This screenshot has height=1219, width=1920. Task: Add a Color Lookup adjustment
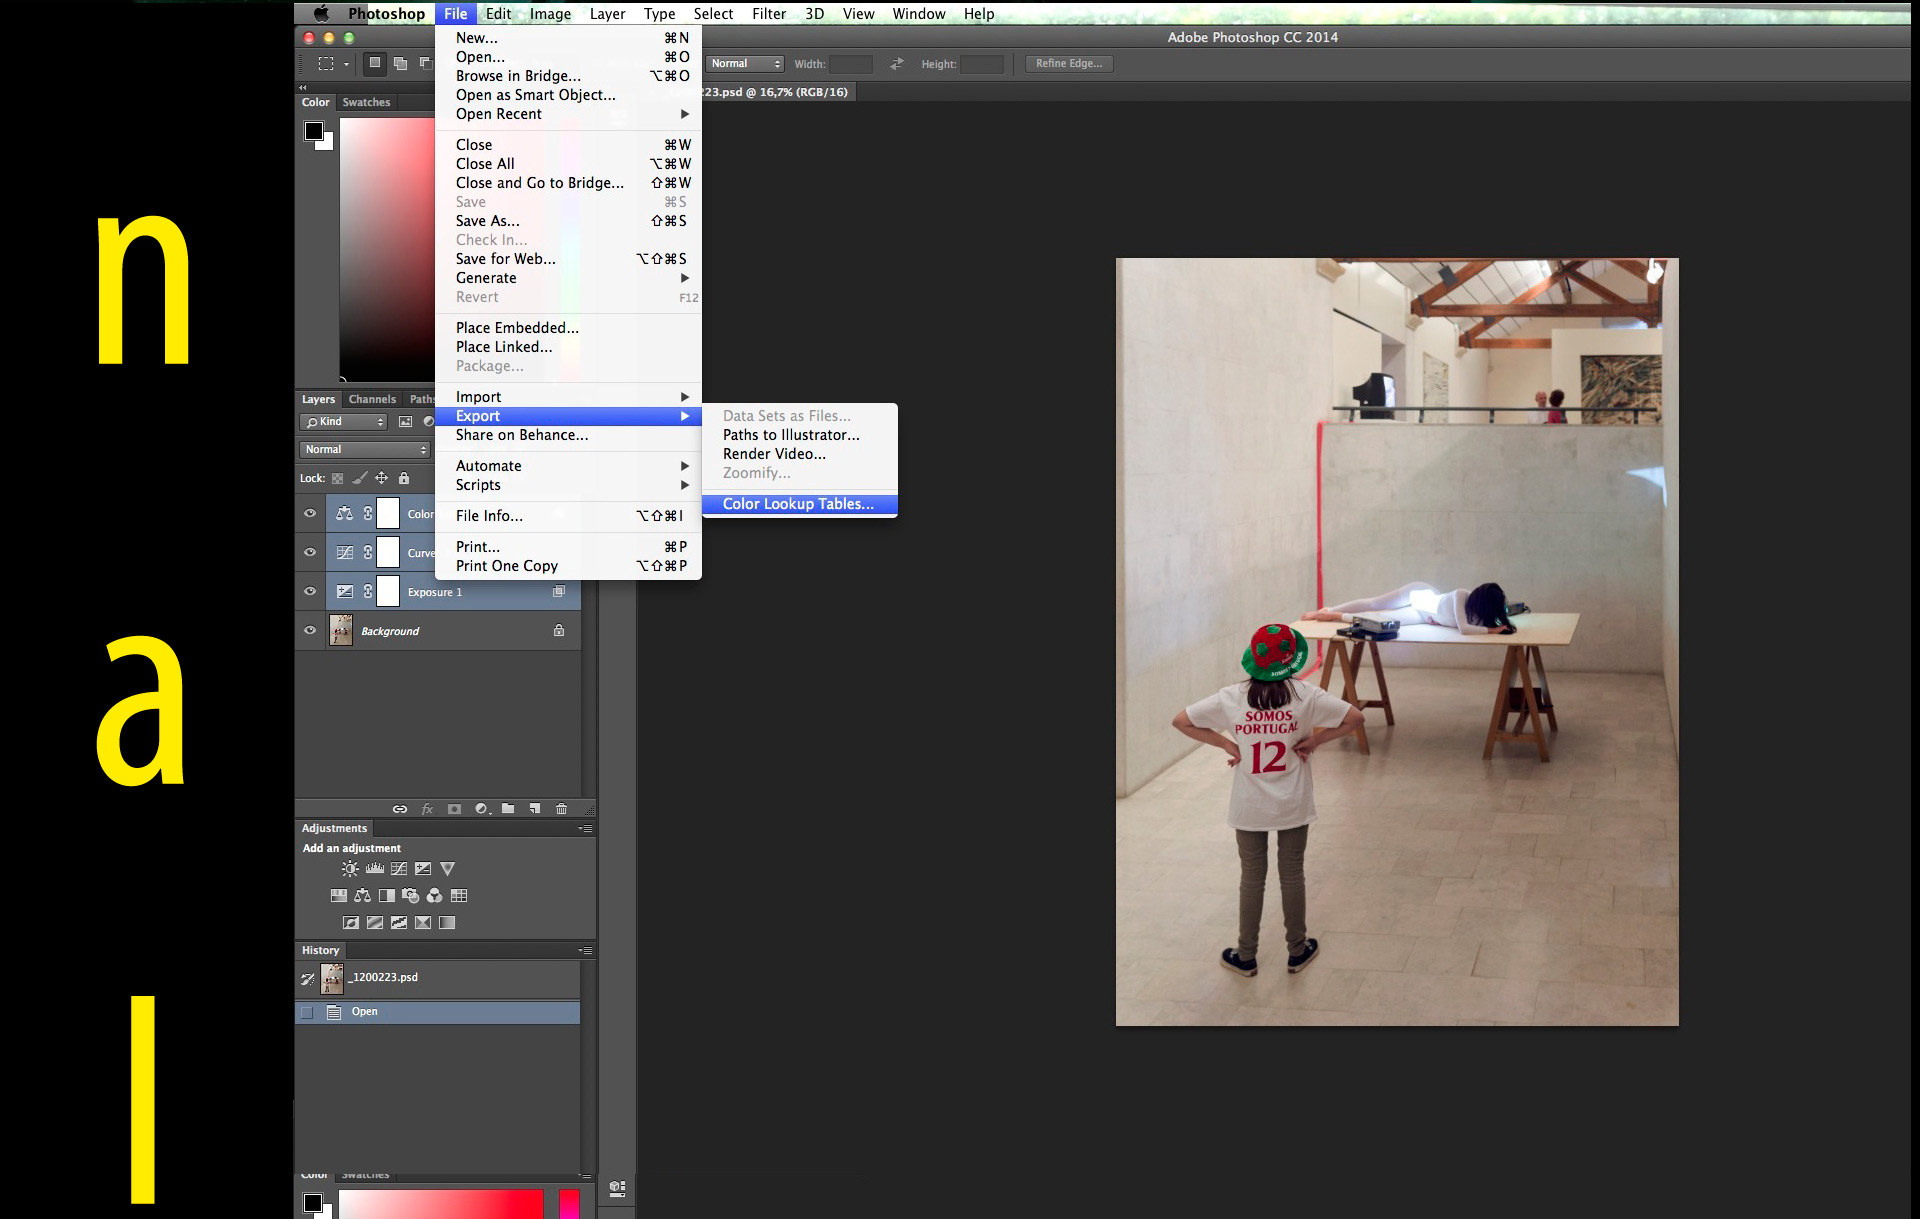point(459,896)
